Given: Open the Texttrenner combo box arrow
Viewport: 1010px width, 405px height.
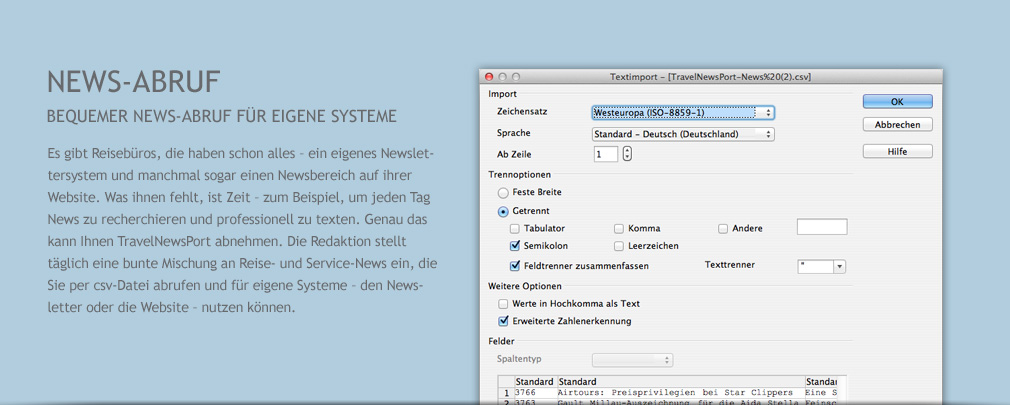Looking at the screenshot, I should coord(839,266).
